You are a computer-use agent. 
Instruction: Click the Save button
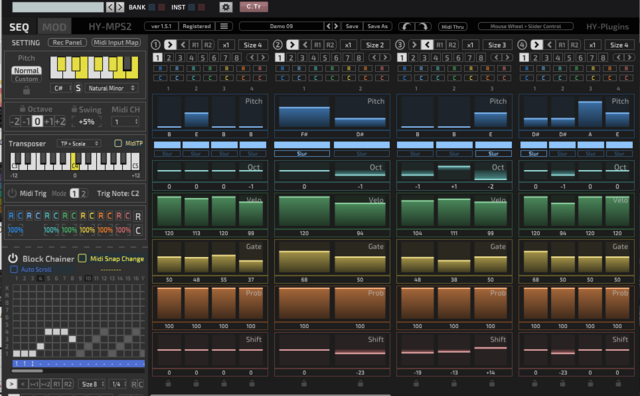(x=352, y=26)
